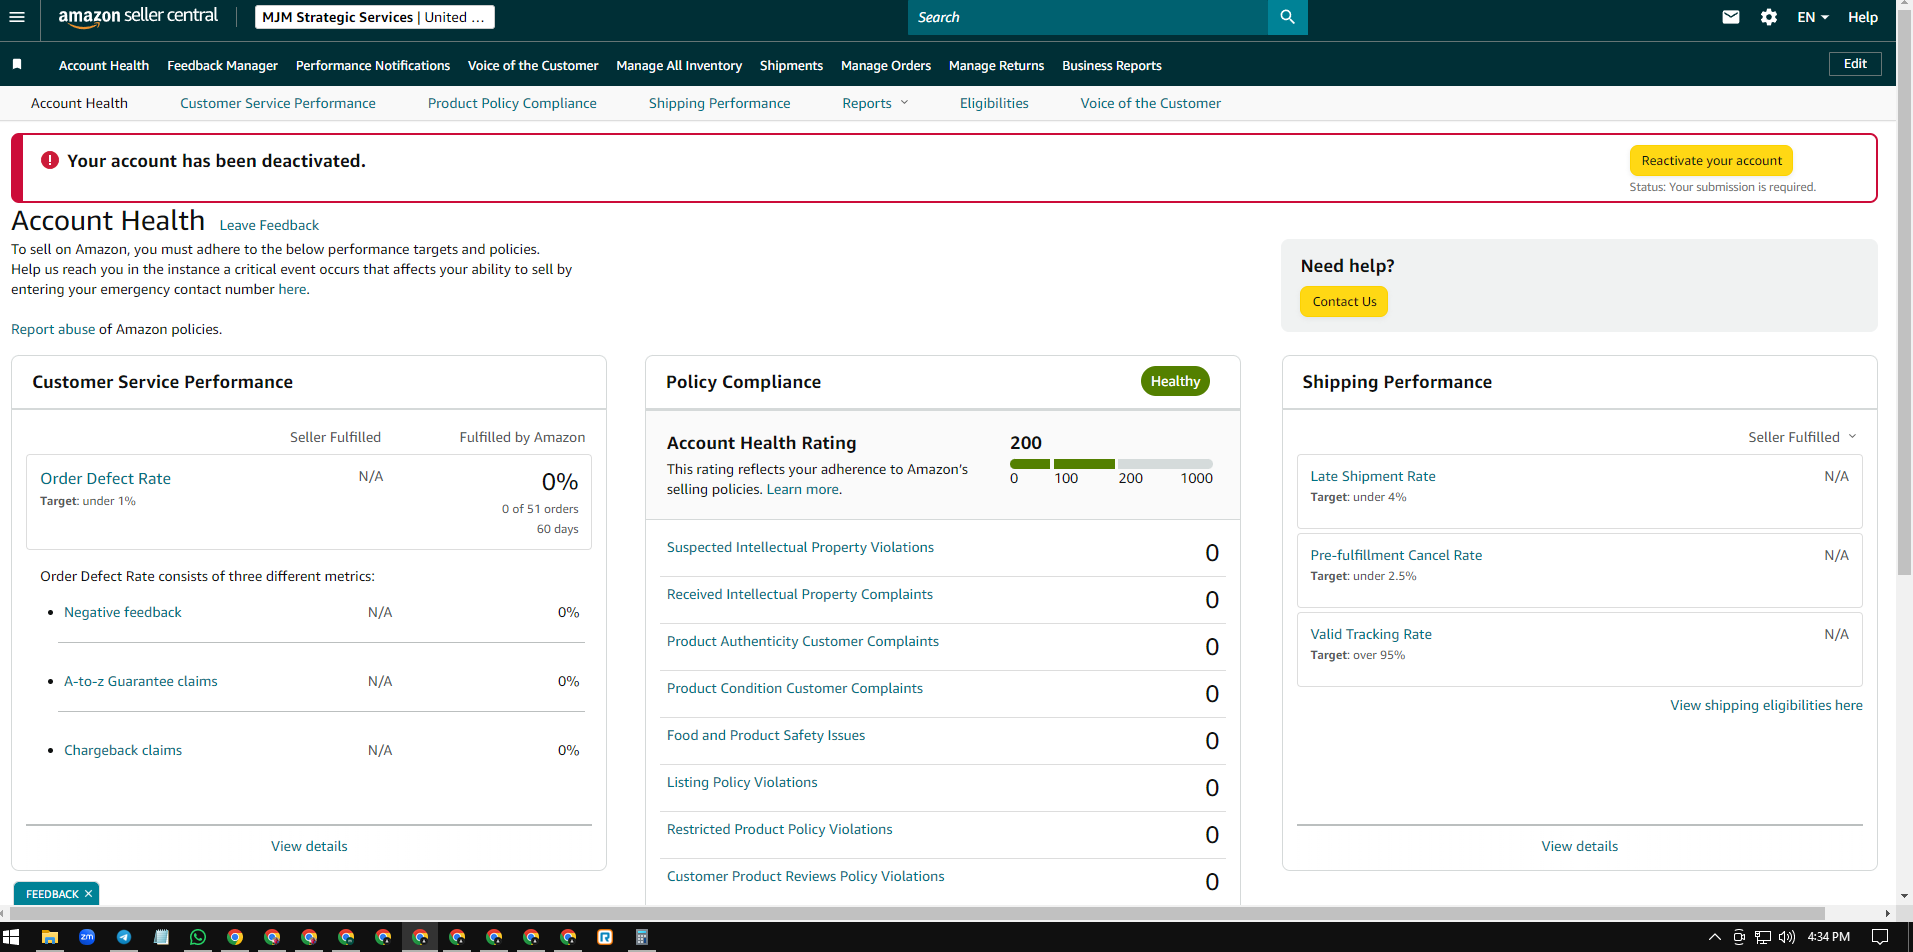Select the light sub-nav Voice of the Customer tab
Image resolution: width=1913 pixels, height=952 pixels.
tap(1150, 103)
